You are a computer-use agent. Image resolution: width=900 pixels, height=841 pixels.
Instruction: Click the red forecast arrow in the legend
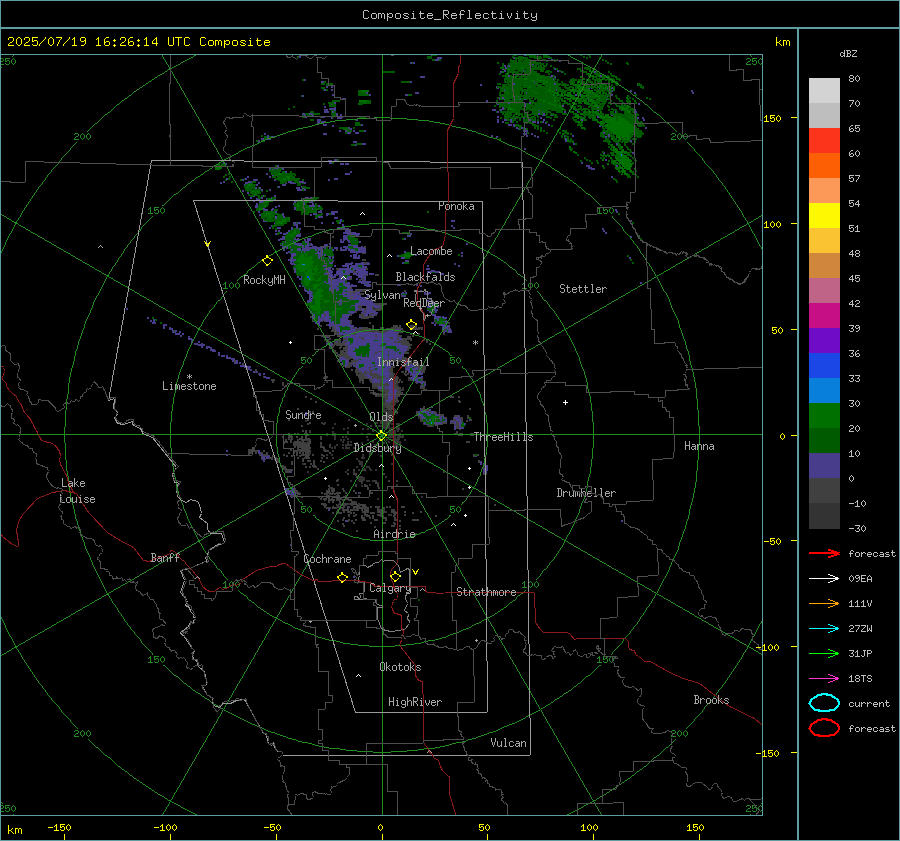[824, 553]
